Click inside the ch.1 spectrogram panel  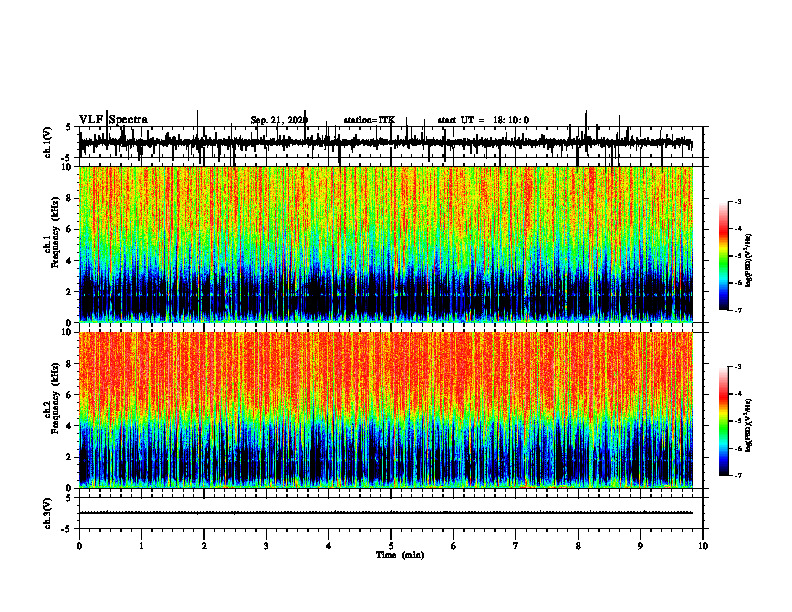point(386,244)
